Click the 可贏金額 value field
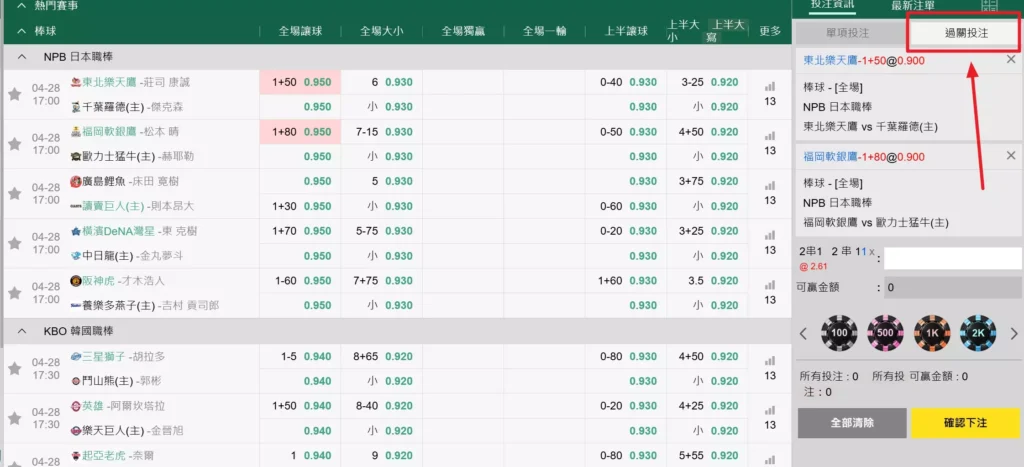Screen dimensions: 1024x467 click(x=952, y=287)
